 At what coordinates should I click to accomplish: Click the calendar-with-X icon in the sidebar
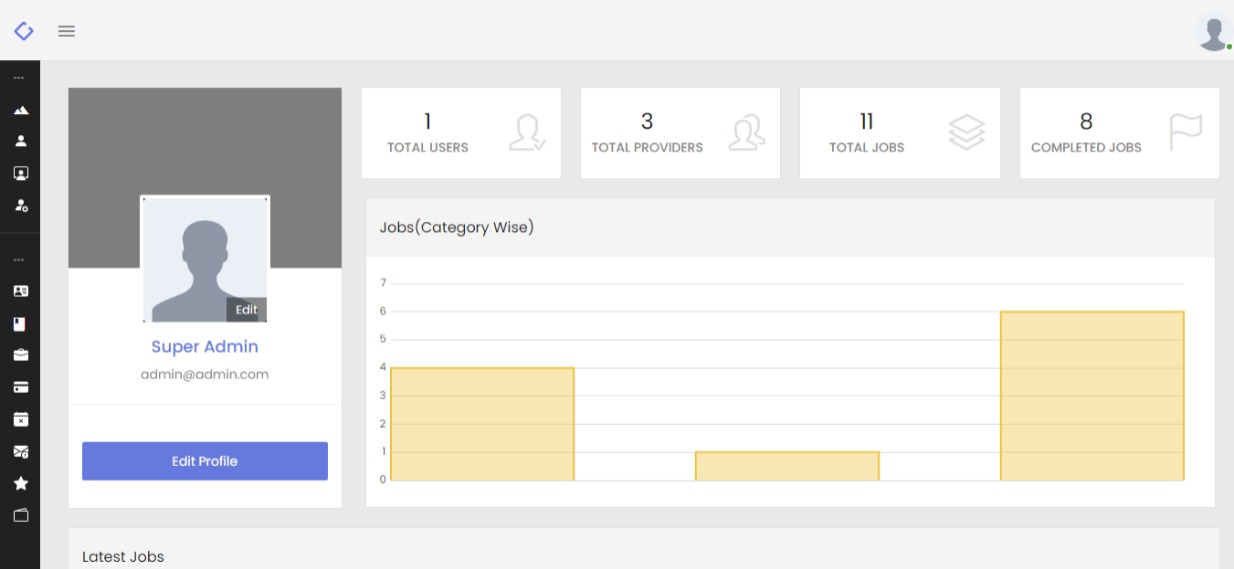click(x=20, y=419)
